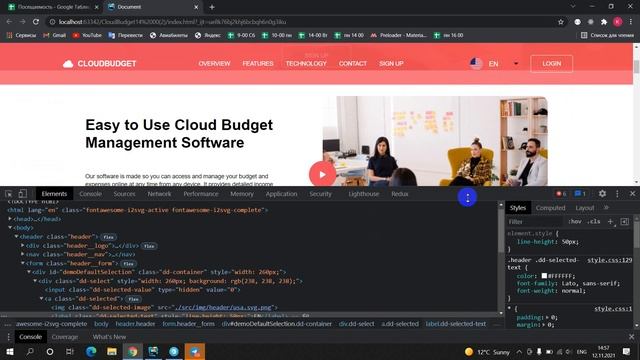640x360 pixels.
Task: Collapse the demoDefaultSelection div node
Action: click(x=29, y=272)
